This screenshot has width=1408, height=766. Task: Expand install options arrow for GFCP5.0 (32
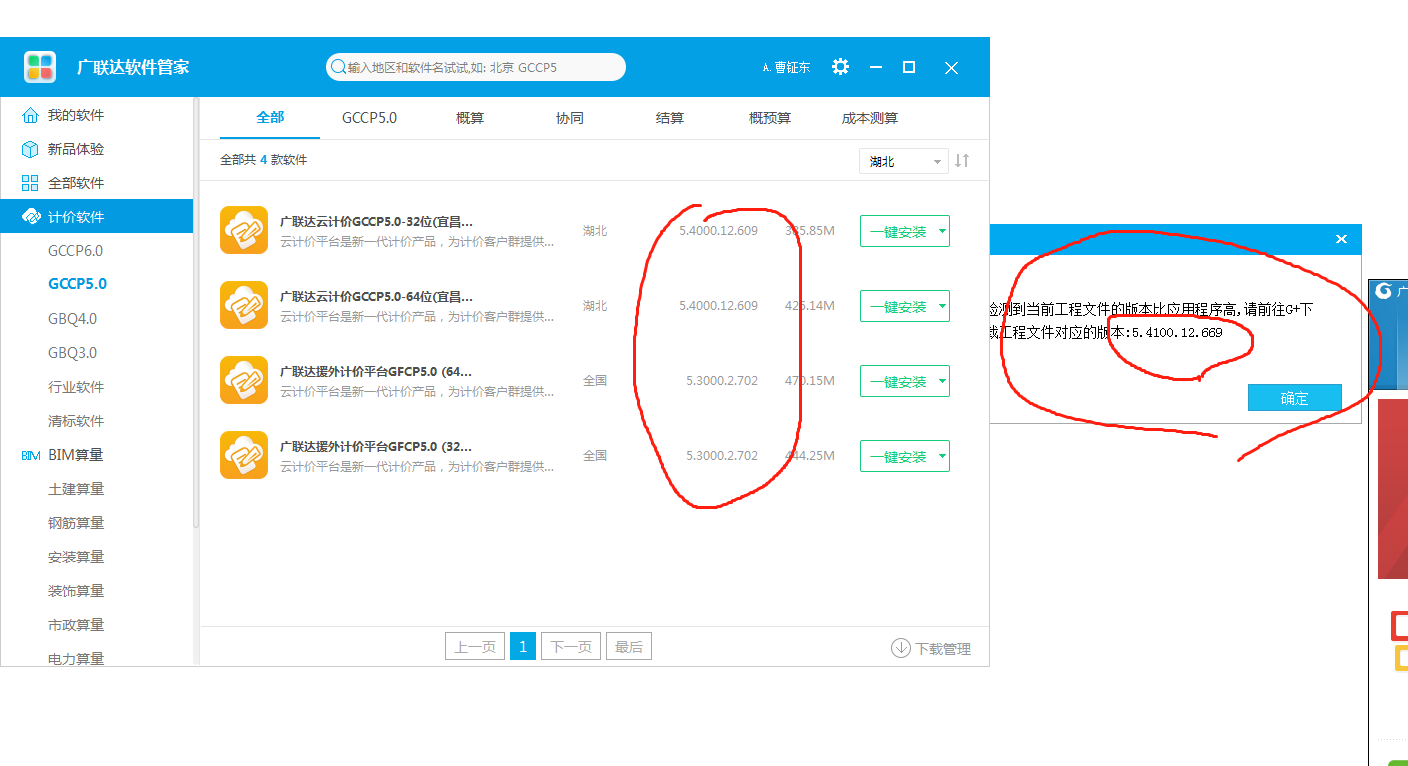[941, 457]
